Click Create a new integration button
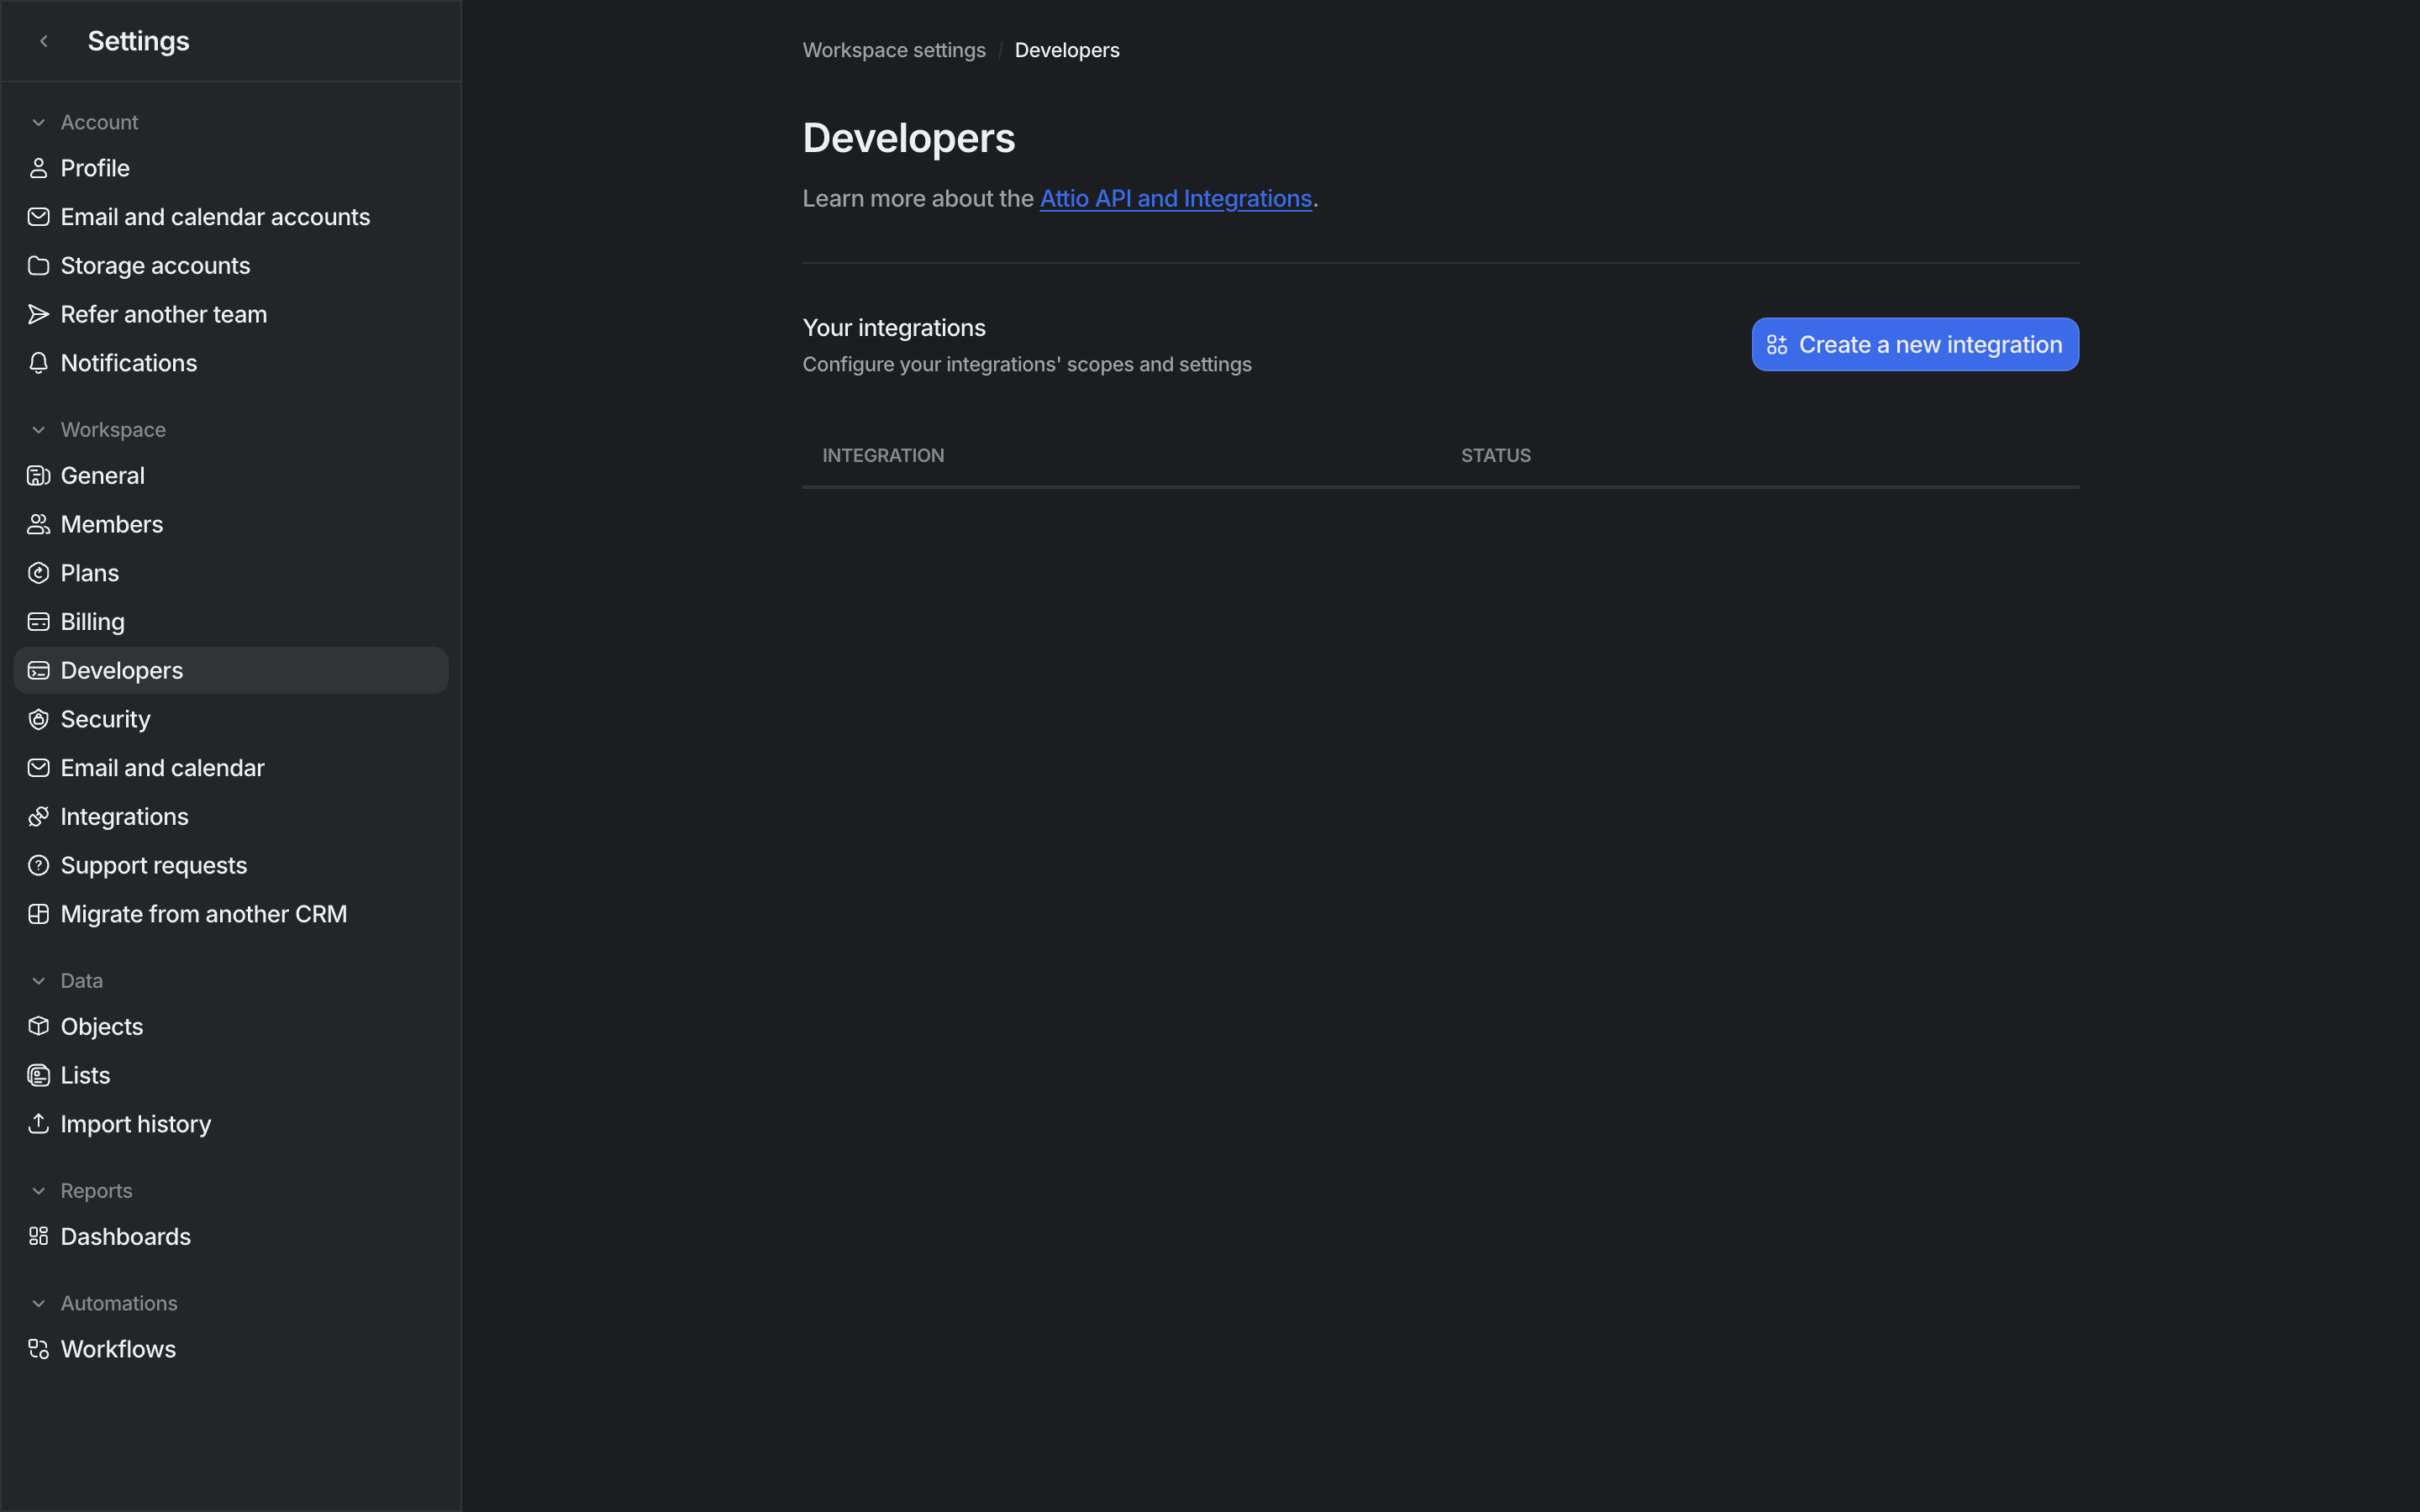2420x1512 pixels. click(x=1915, y=345)
